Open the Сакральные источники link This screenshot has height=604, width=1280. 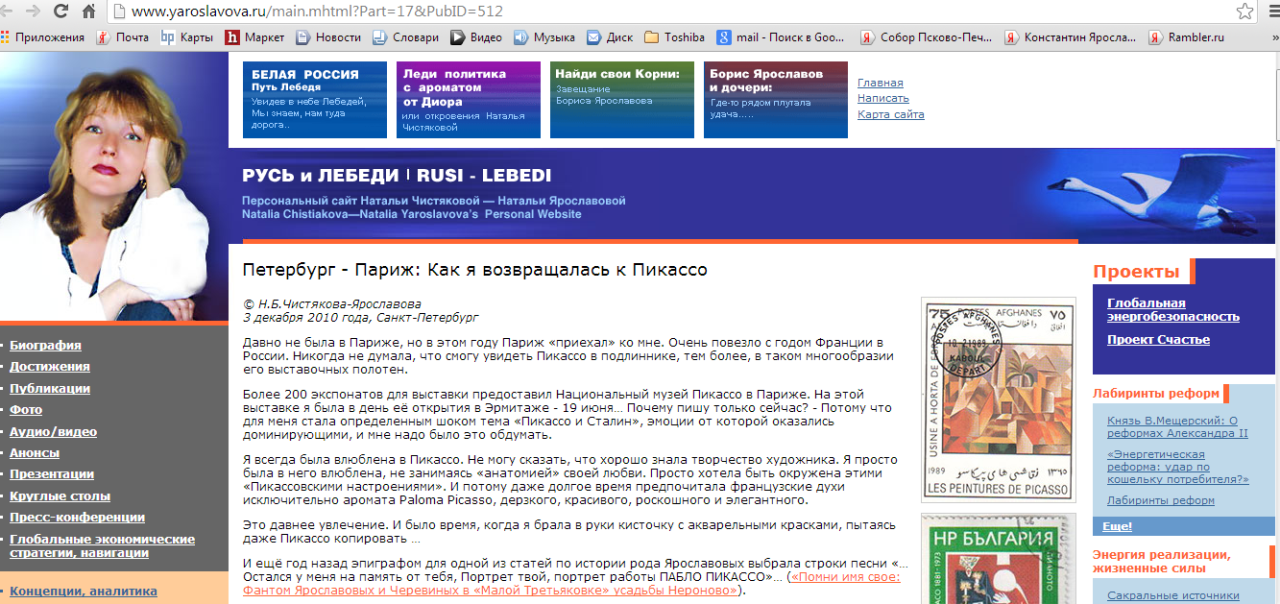pos(1173,596)
